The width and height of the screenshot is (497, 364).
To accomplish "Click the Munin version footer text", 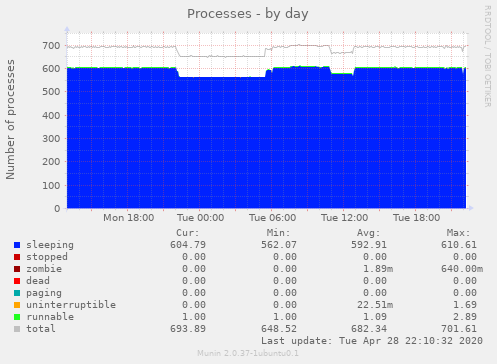I will click(248, 353).
